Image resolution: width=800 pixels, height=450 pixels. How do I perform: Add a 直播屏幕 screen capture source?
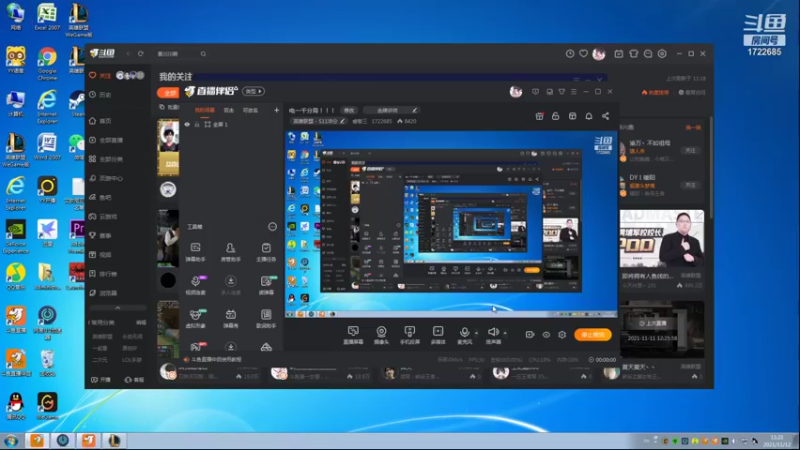click(x=353, y=335)
